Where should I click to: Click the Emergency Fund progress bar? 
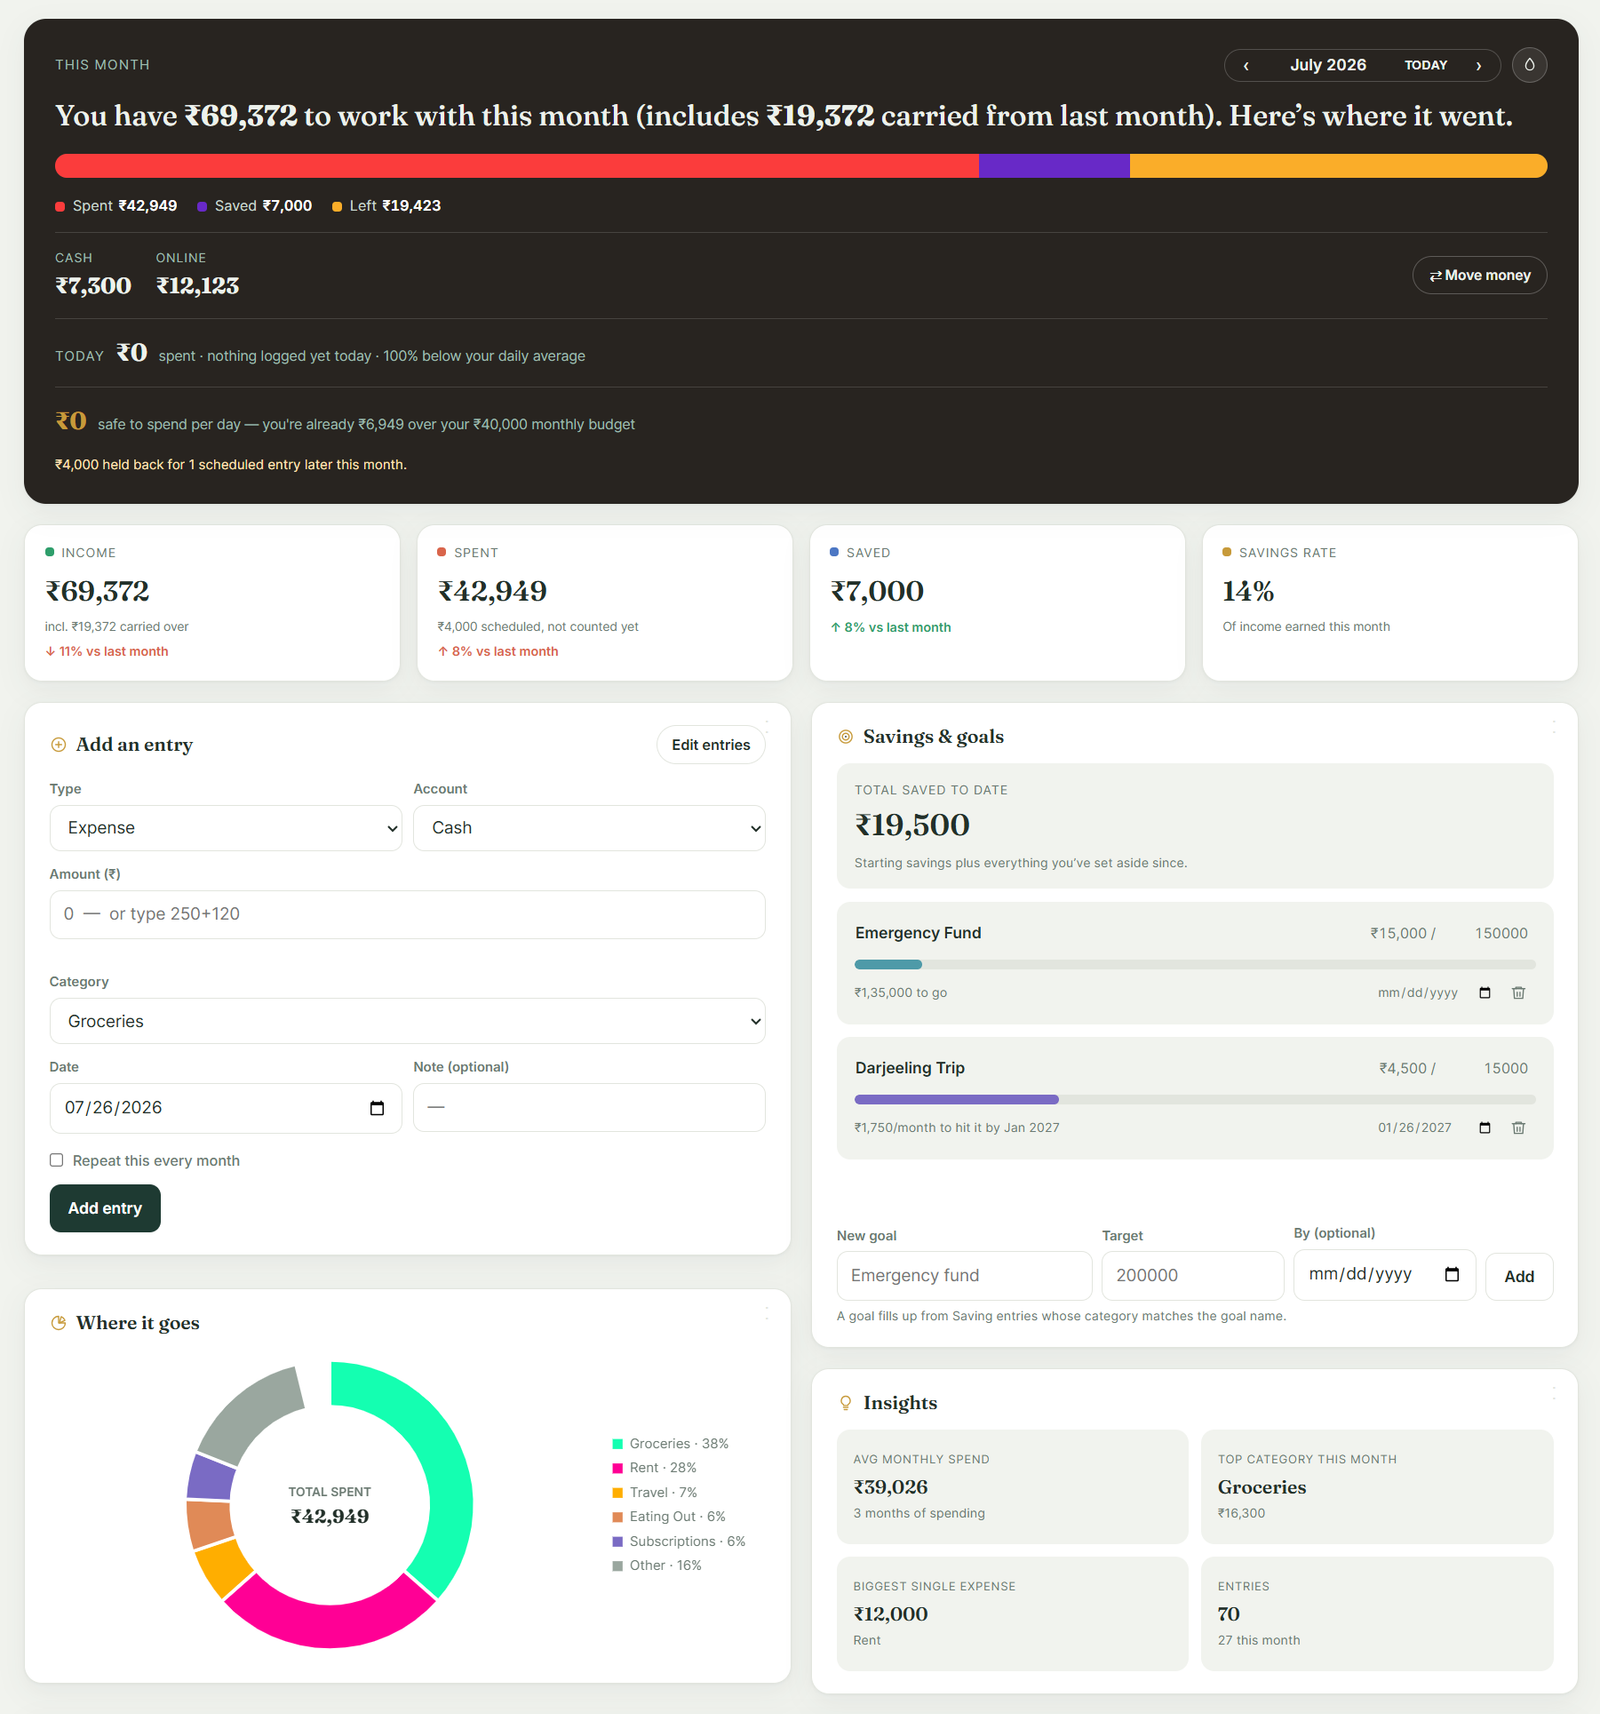1195,964
